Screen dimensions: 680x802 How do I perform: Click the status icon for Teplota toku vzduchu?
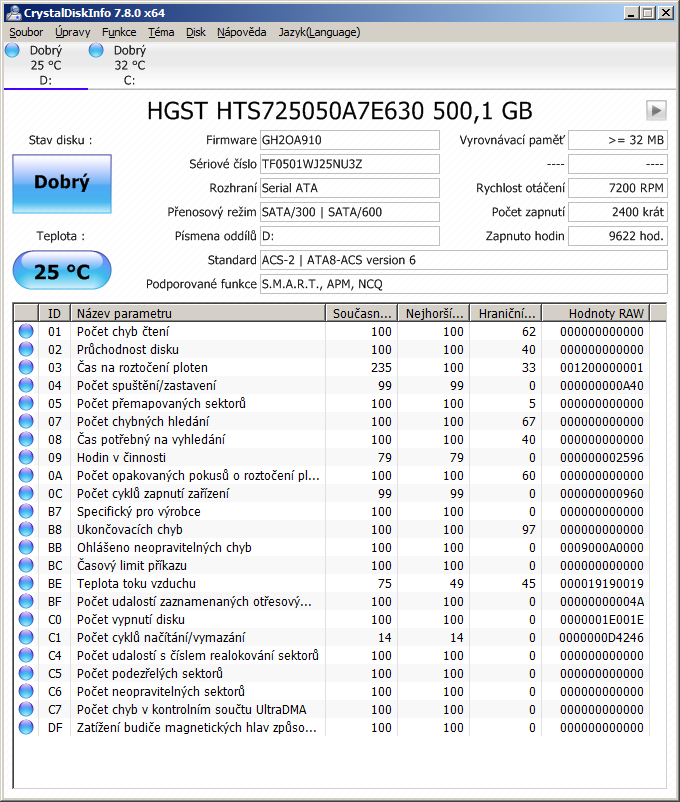pos(26,583)
